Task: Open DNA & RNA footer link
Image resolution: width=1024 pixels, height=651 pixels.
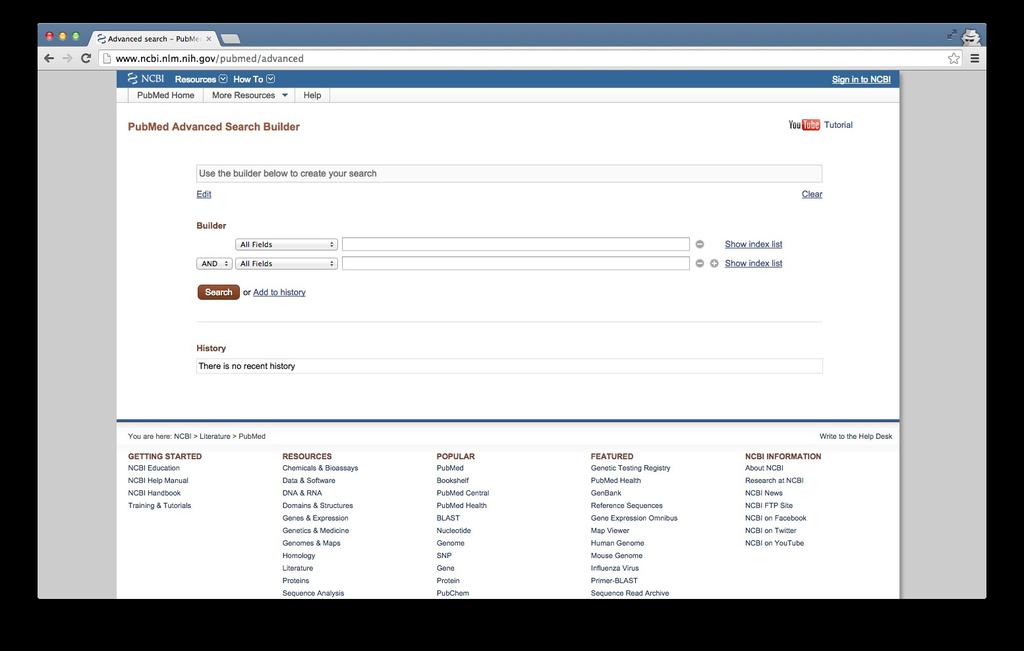Action: point(302,493)
